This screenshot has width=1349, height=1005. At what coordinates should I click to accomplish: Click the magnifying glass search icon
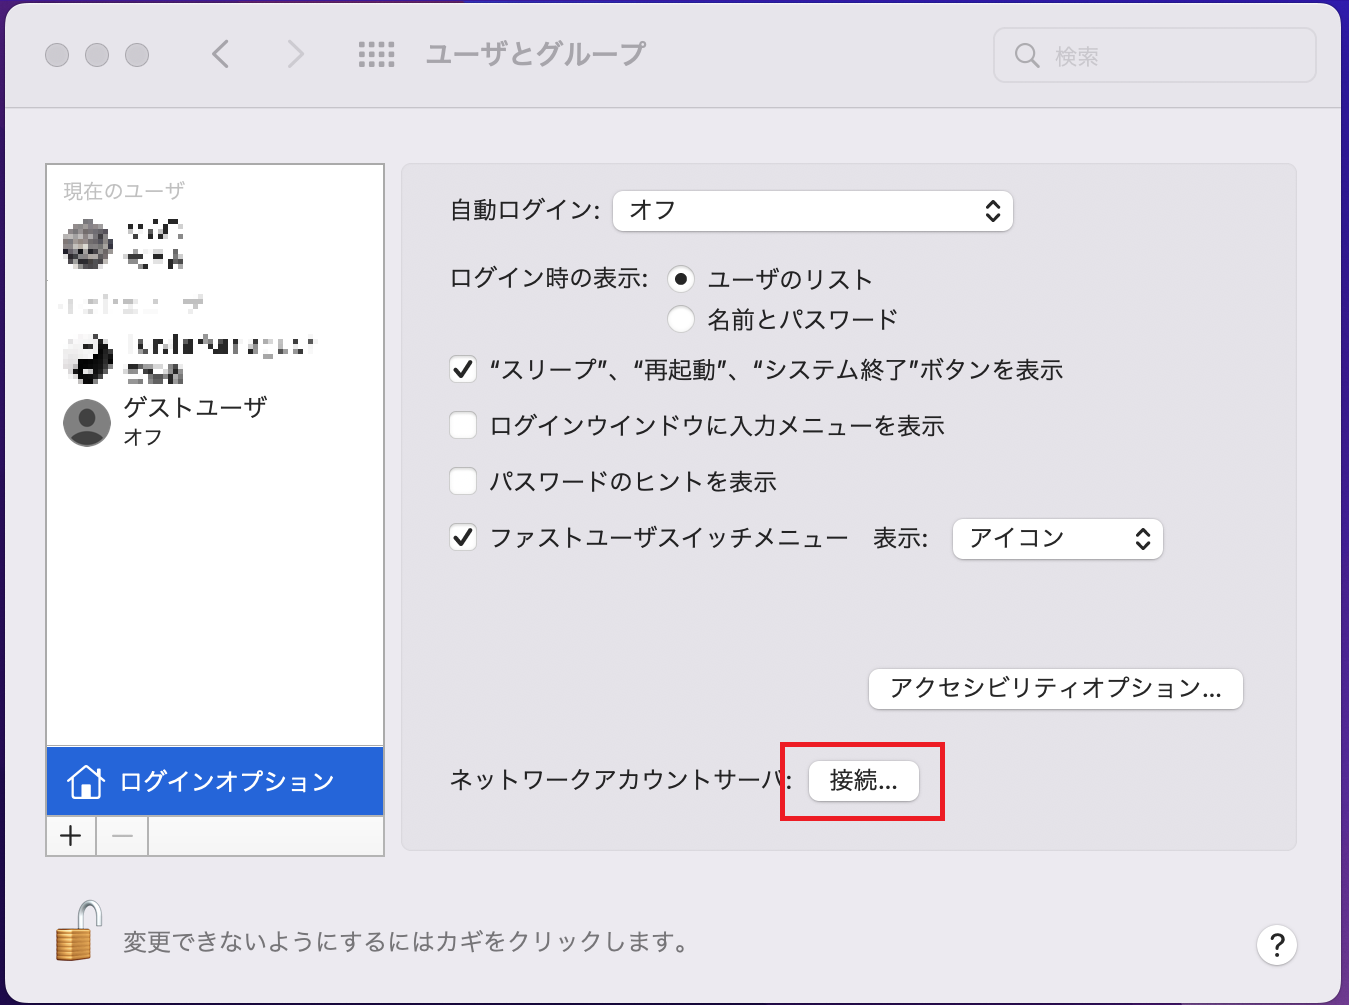[x=1027, y=55]
